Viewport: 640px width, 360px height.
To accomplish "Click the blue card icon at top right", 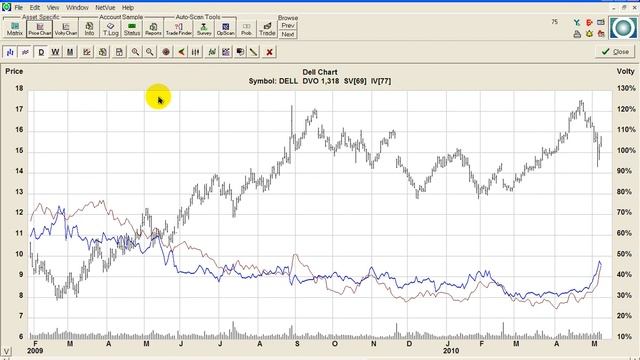I will click(x=601, y=23).
